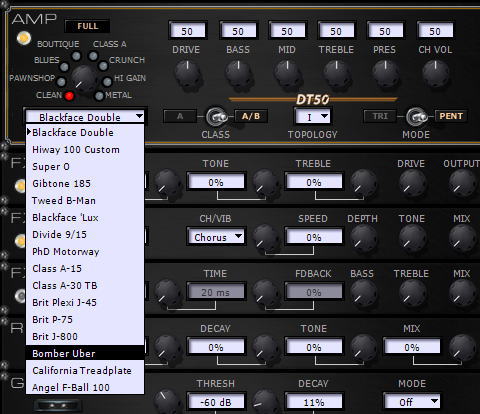Choose Blackface 'Lux from amp list
This screenshot has height=414, width=480.
[85, 218]
